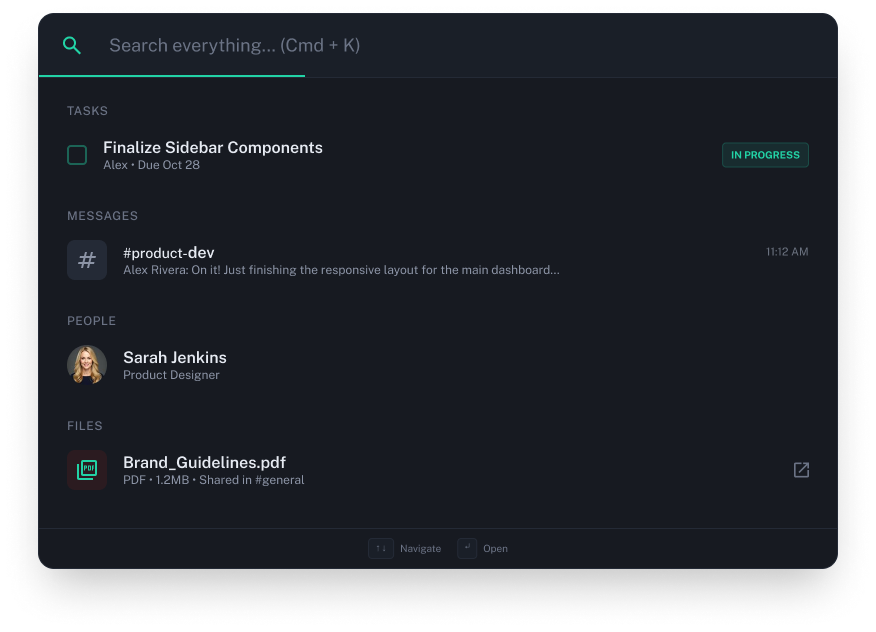The image size is (876, 632).
Task: Check the Finalize Sidebar Components checkbox
Action: point(77,155)
